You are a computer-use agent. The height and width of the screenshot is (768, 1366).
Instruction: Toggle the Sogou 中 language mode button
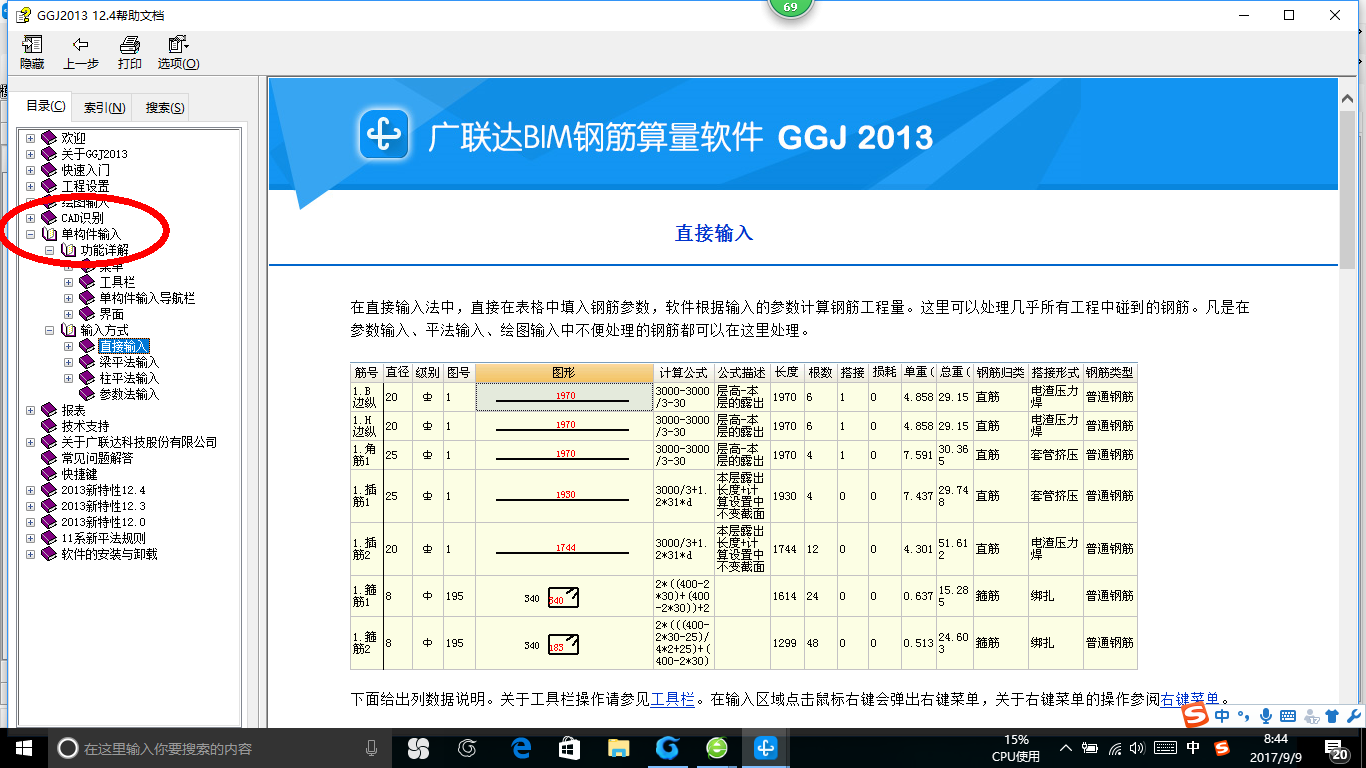point(1222,716)
